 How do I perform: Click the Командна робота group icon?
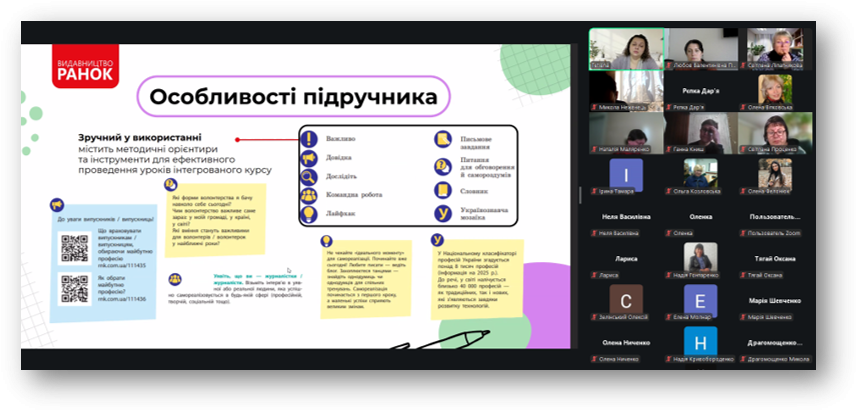pos(309,195)
